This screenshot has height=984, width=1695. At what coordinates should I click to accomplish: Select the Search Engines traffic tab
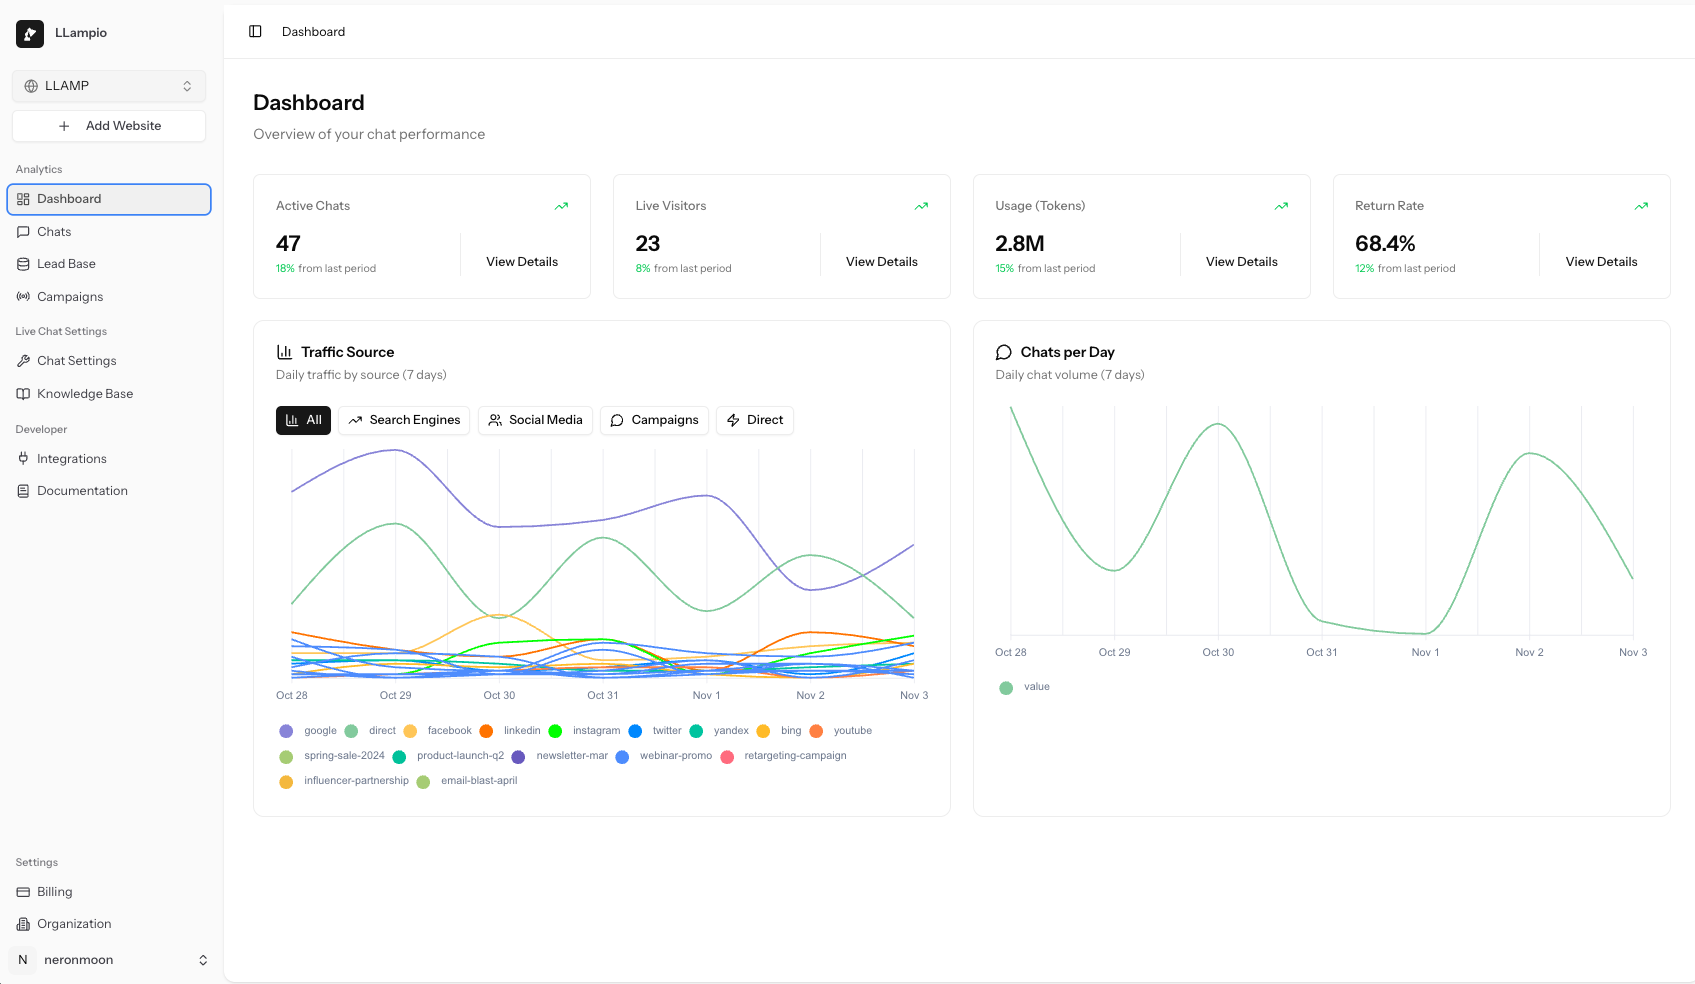(x=404, y=420)
